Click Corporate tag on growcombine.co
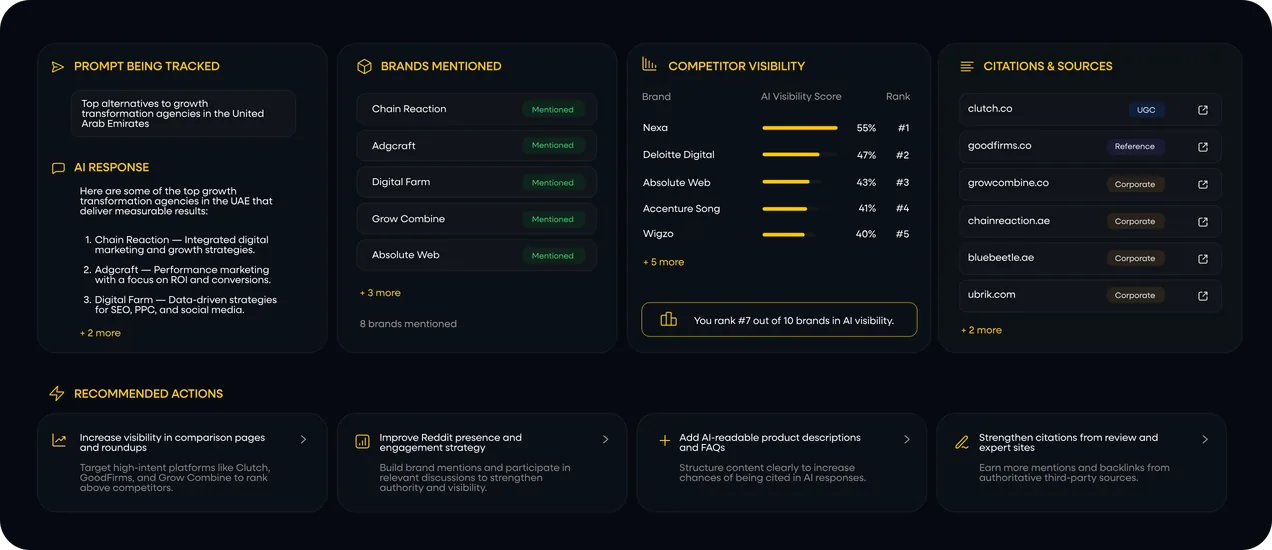 click(x=1135, y=184)
